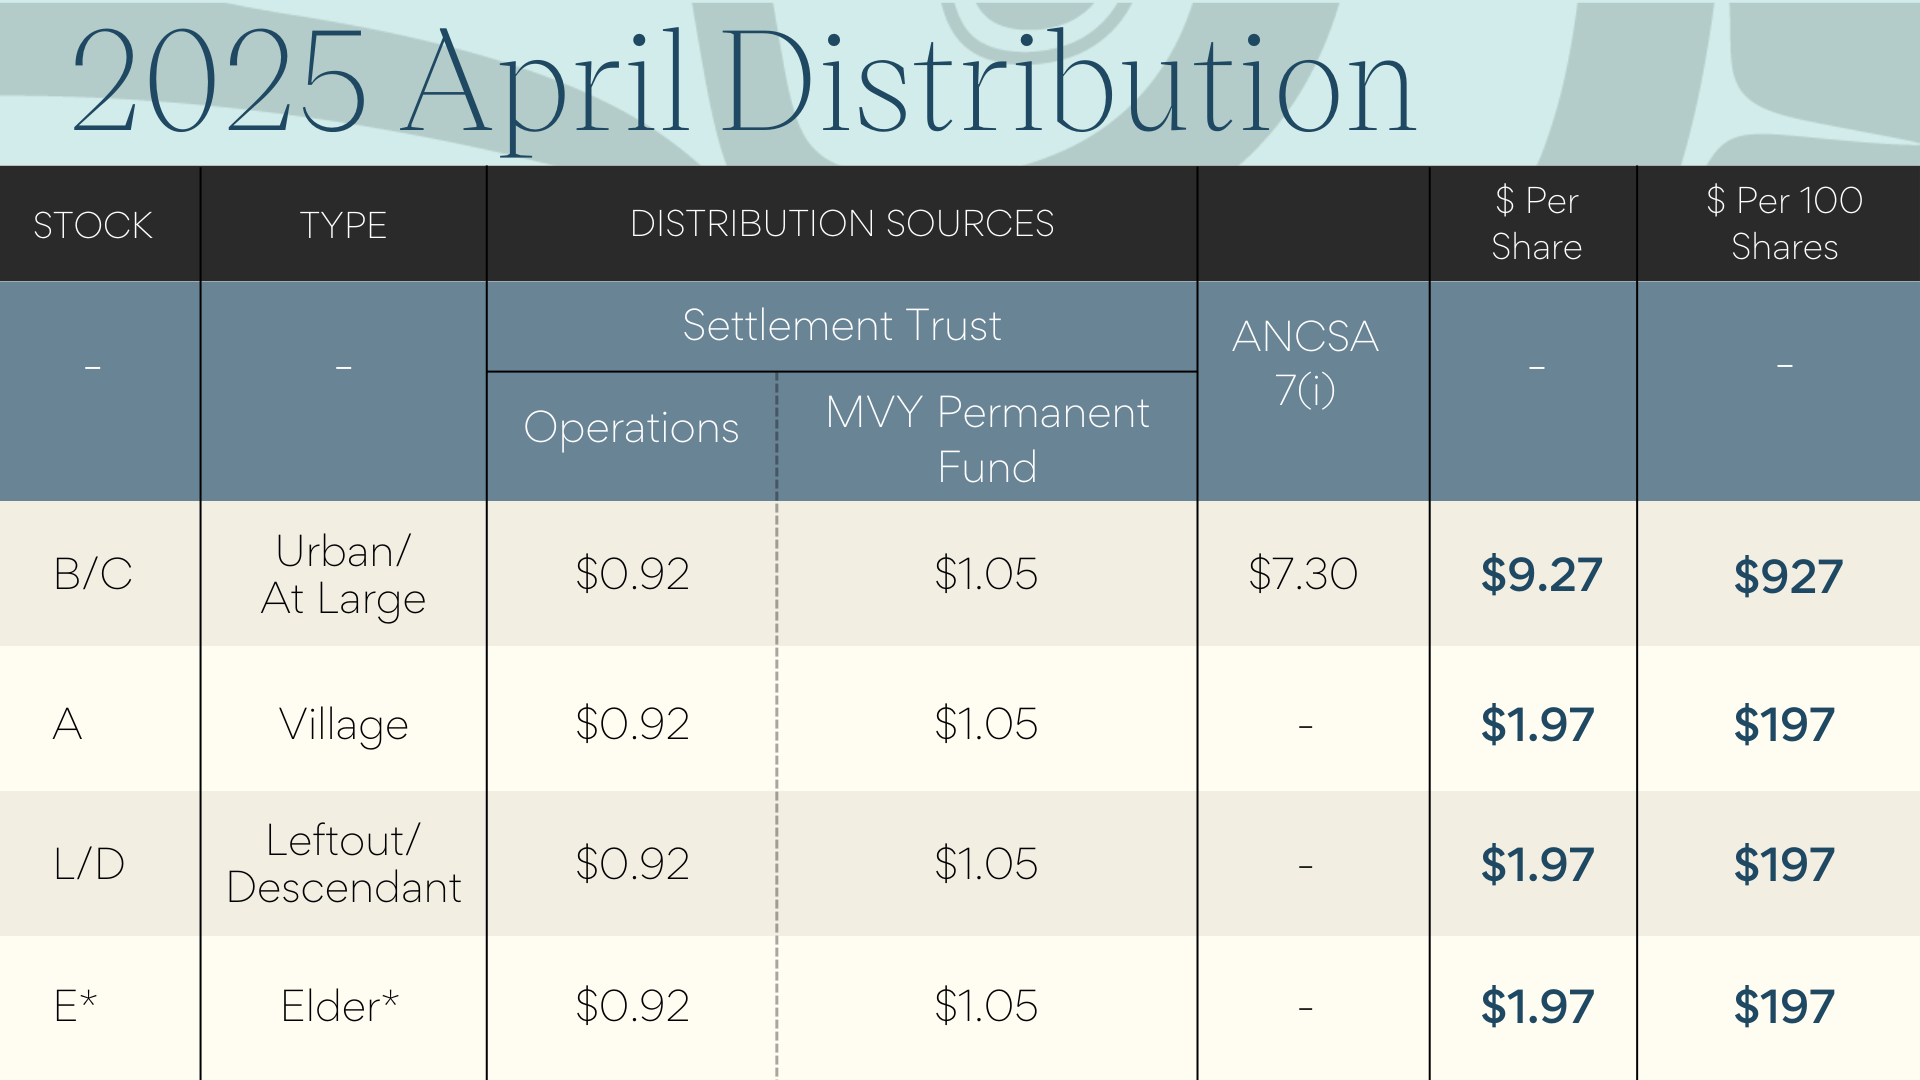1920x1080 pixels.
Task: Click the ANCSA 7(i) subheader
Action: point(1305,362)
